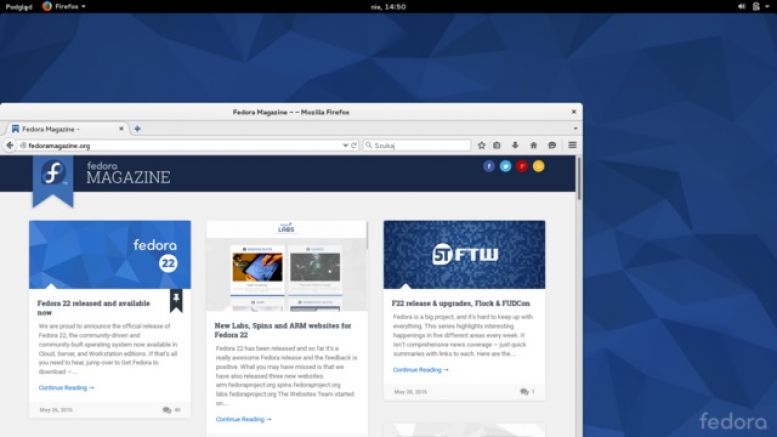Viewport: 777px width, 437px height.
Task: Close the Fedora Magazine tab
Action: [x=121, y=129]
